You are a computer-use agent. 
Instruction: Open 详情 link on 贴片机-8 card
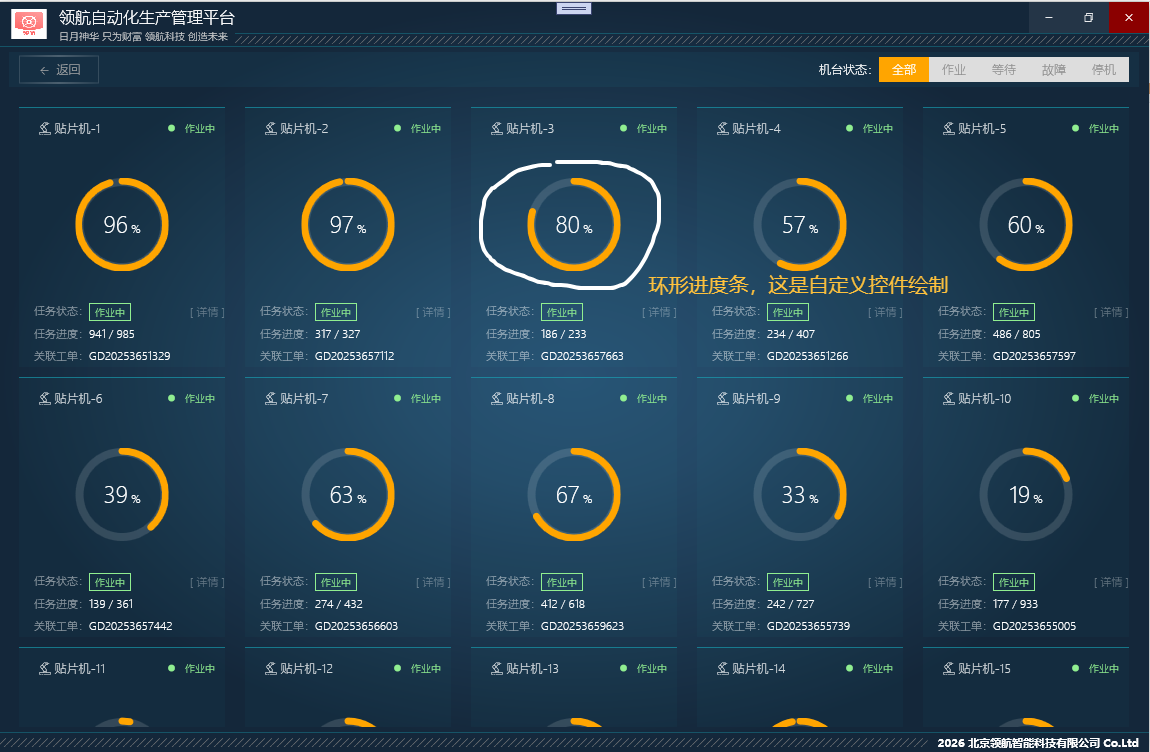659,583
